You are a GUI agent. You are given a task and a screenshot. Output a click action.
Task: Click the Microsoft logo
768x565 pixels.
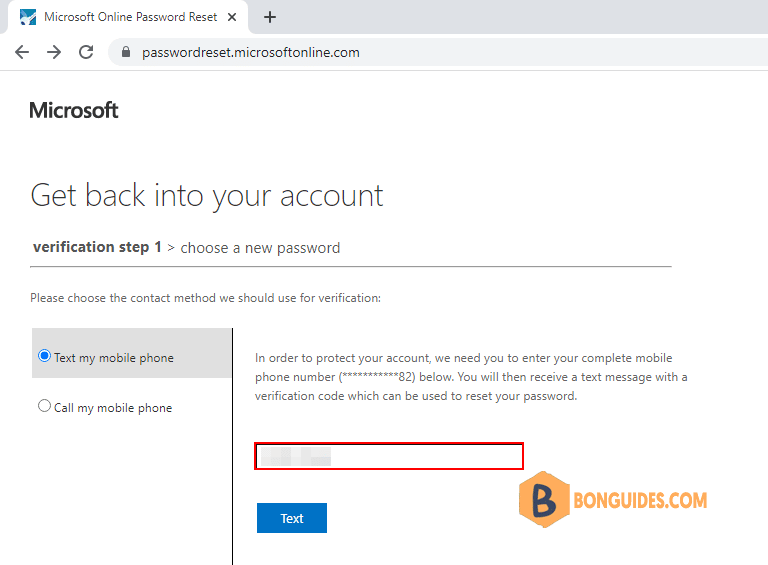(74, 110)
